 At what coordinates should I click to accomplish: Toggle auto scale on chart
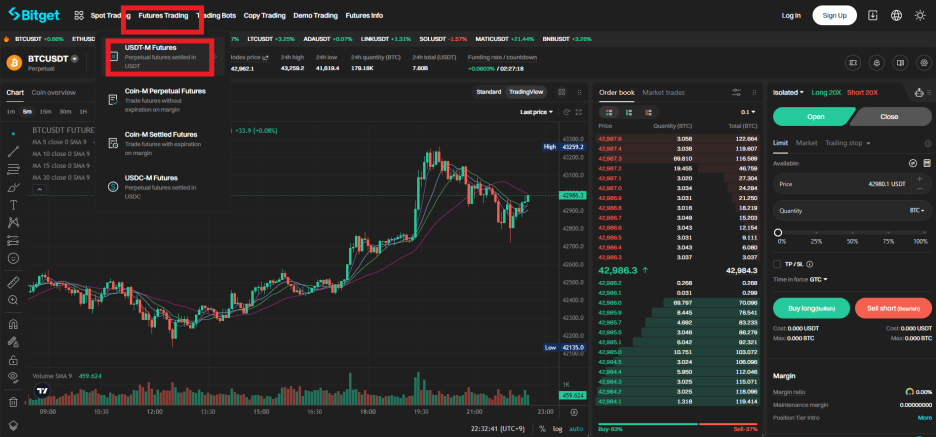click(x=575, y=429)
